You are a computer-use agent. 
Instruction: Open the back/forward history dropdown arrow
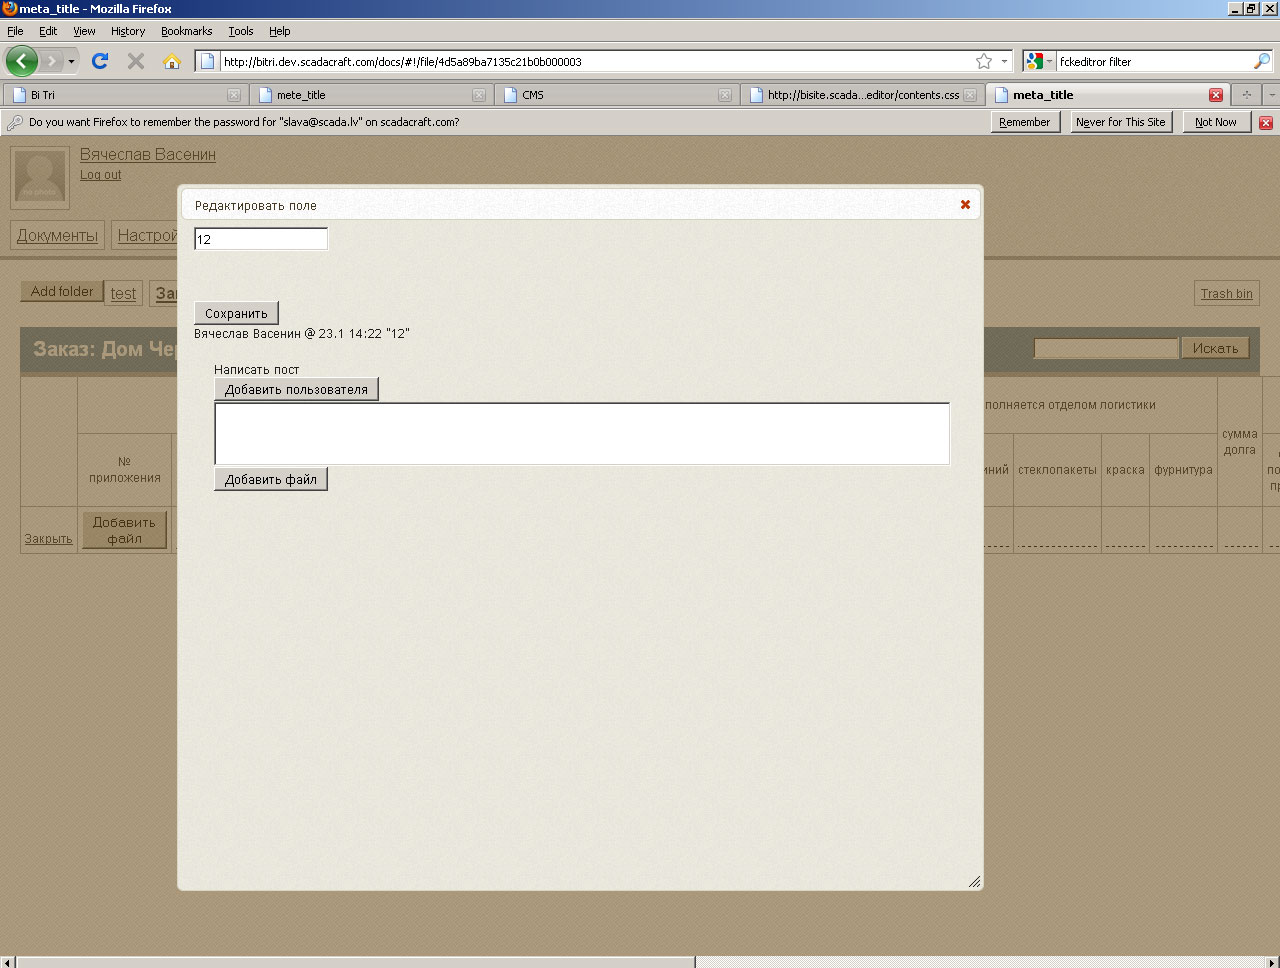coord(71,61)
